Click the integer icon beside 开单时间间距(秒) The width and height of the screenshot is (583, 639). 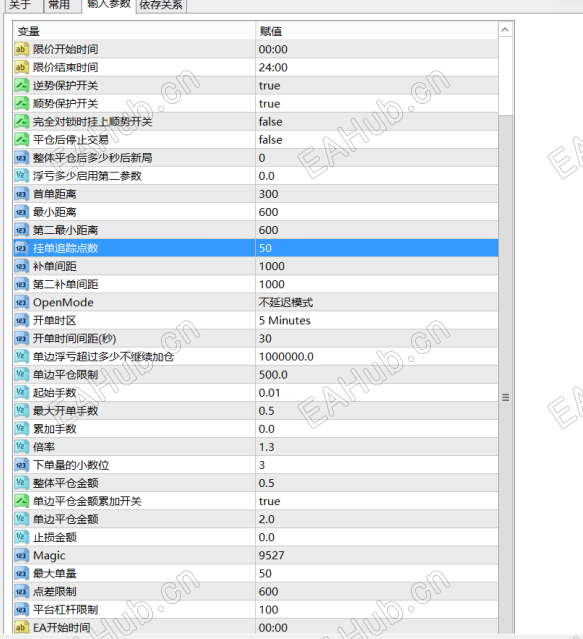click(x=21, y=338)
